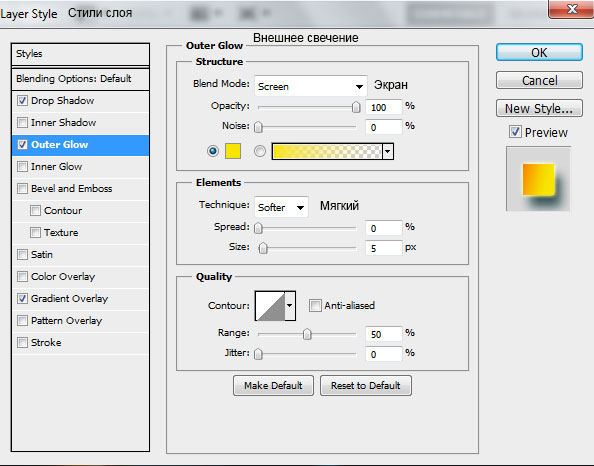The image size is (594, 466).
Task: Click Reset to Default button
Action: point(366,386)
